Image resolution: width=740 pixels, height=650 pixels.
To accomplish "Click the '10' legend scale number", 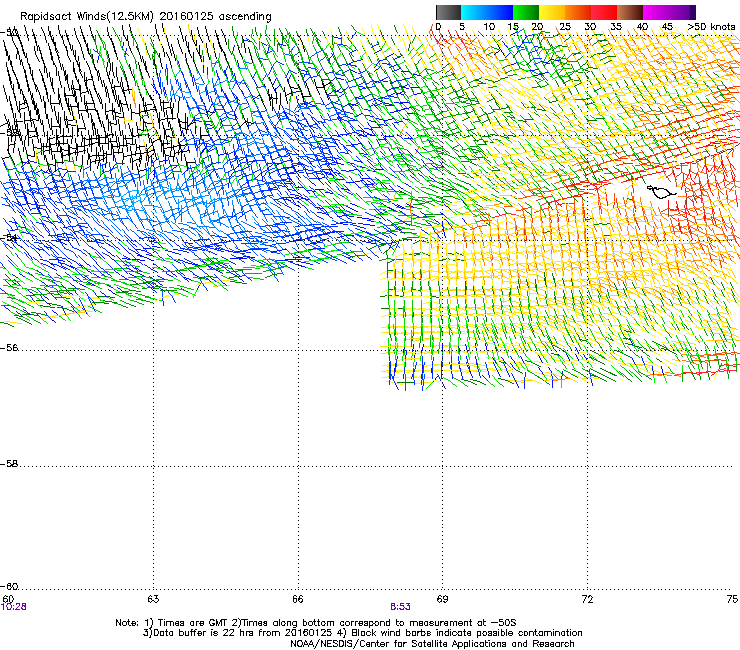I will [x=489, y=27].
